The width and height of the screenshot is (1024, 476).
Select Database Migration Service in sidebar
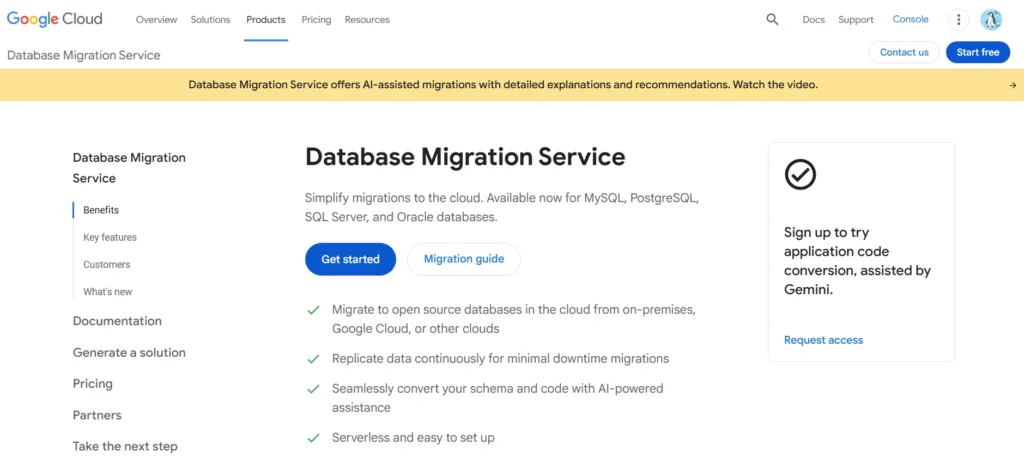point(129,168)
